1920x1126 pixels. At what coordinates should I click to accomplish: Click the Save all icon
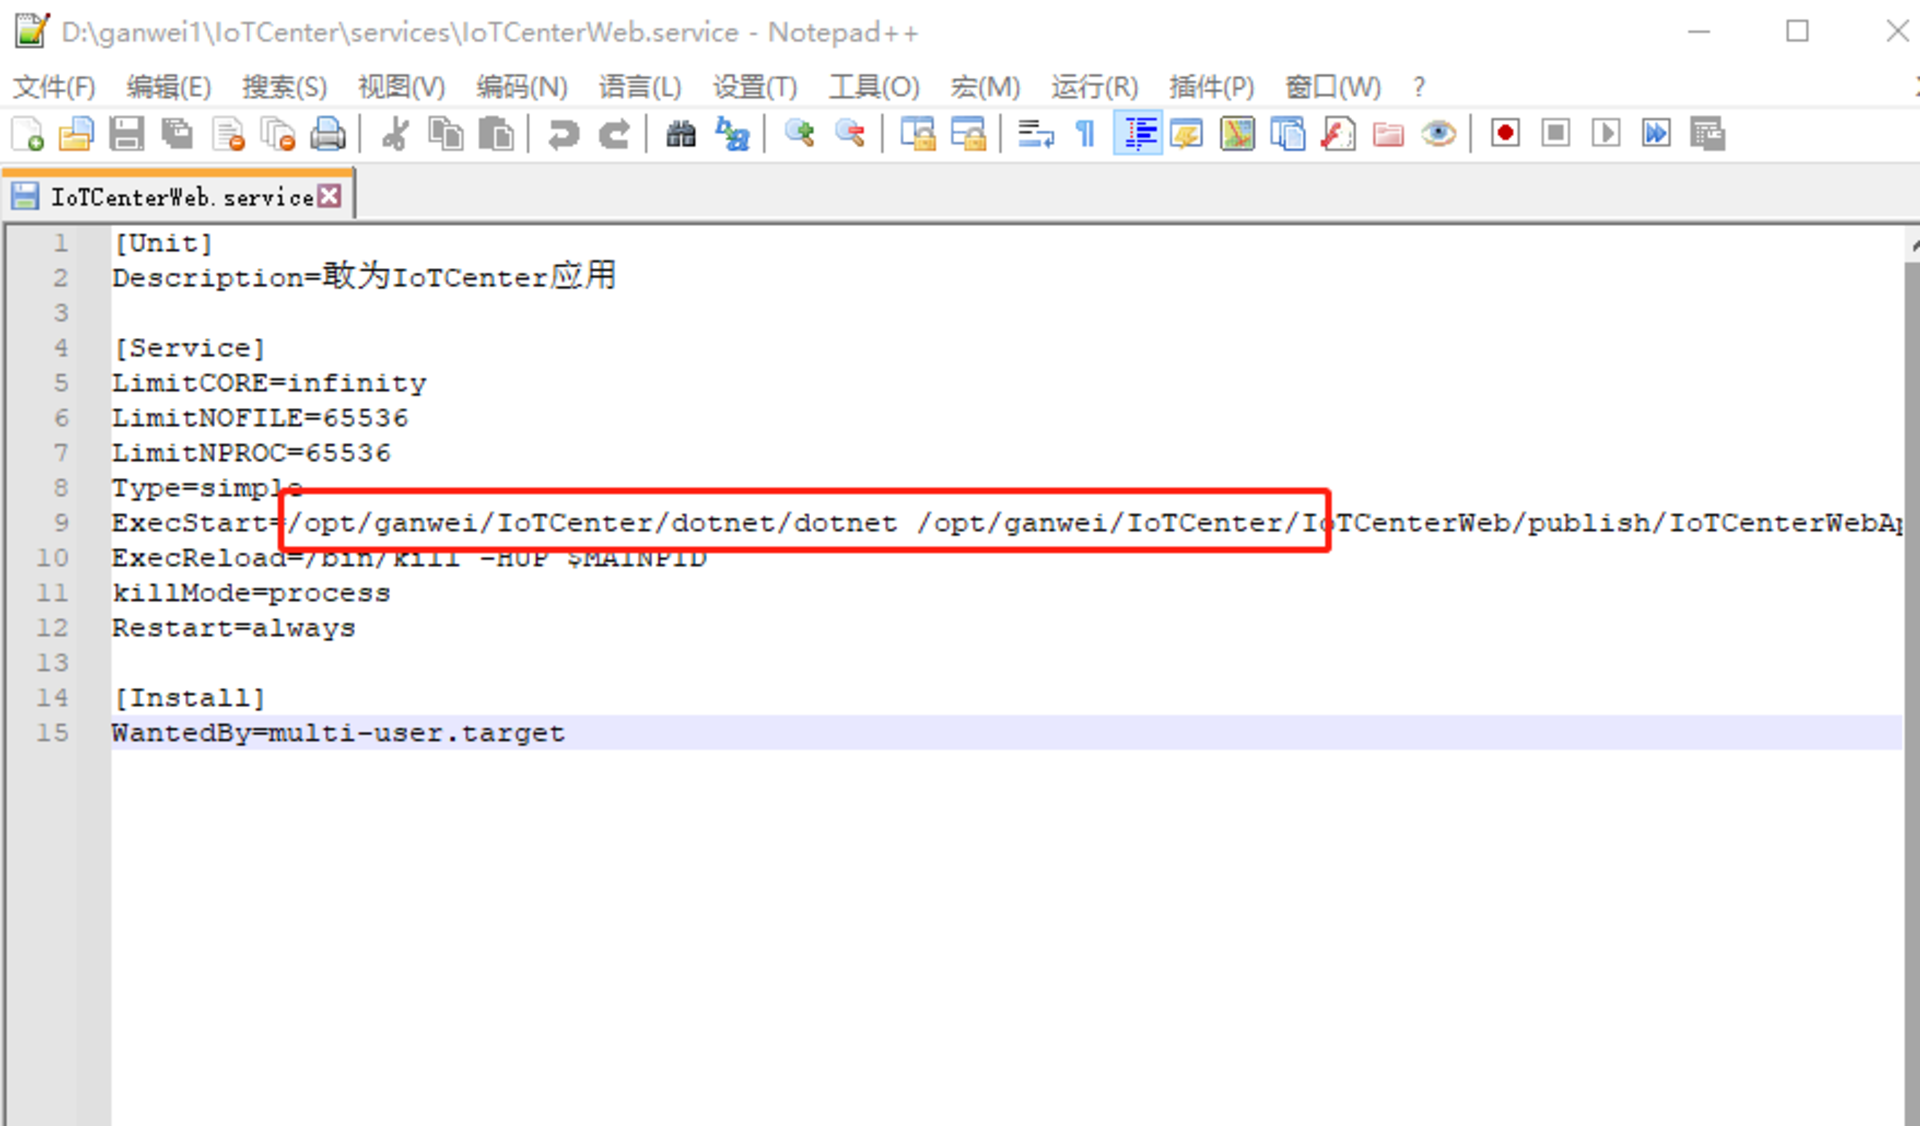(177, 134)
